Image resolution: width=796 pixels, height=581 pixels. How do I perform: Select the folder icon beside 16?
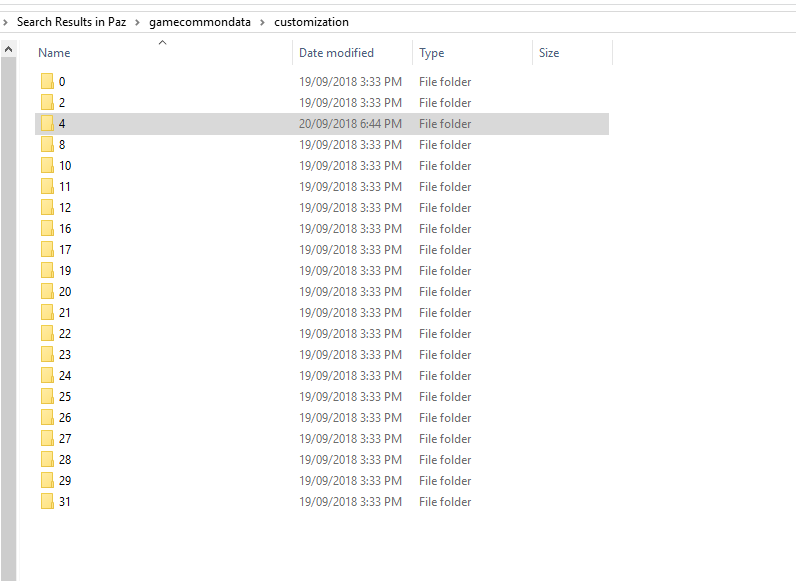47,229
